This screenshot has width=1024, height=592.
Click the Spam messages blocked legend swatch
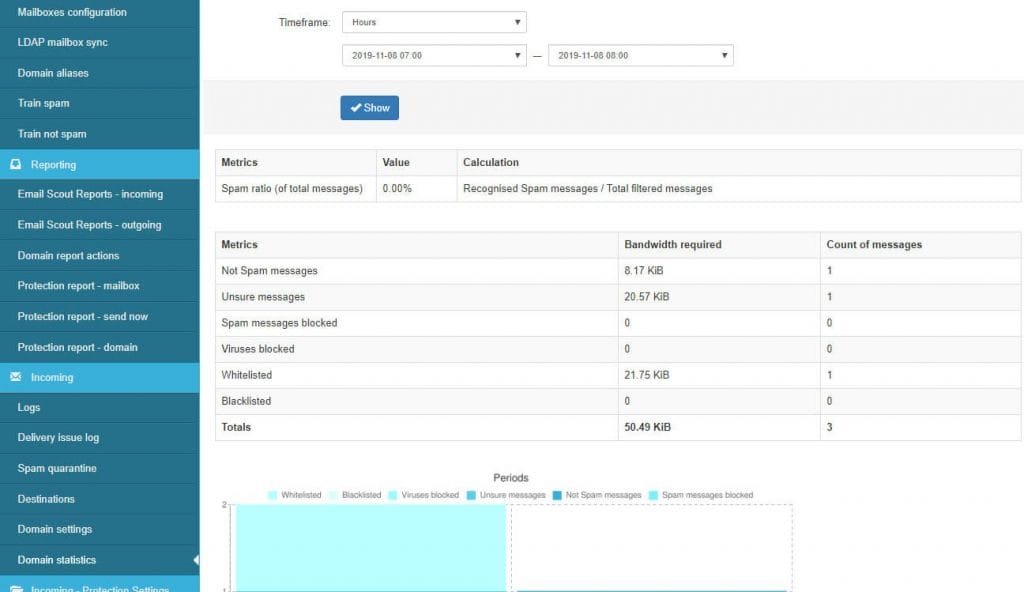[654, 495]
